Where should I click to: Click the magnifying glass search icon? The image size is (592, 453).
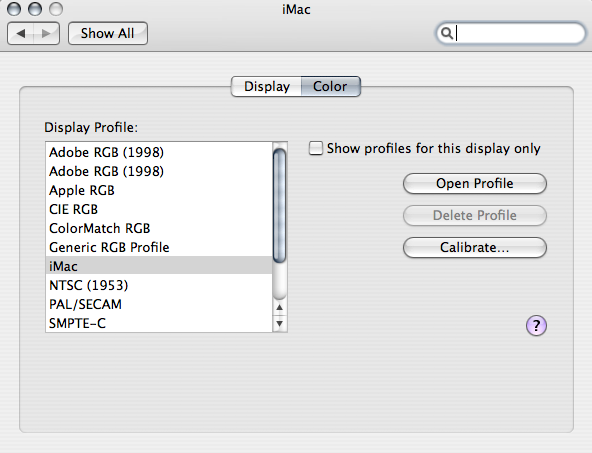click(447, 33)
